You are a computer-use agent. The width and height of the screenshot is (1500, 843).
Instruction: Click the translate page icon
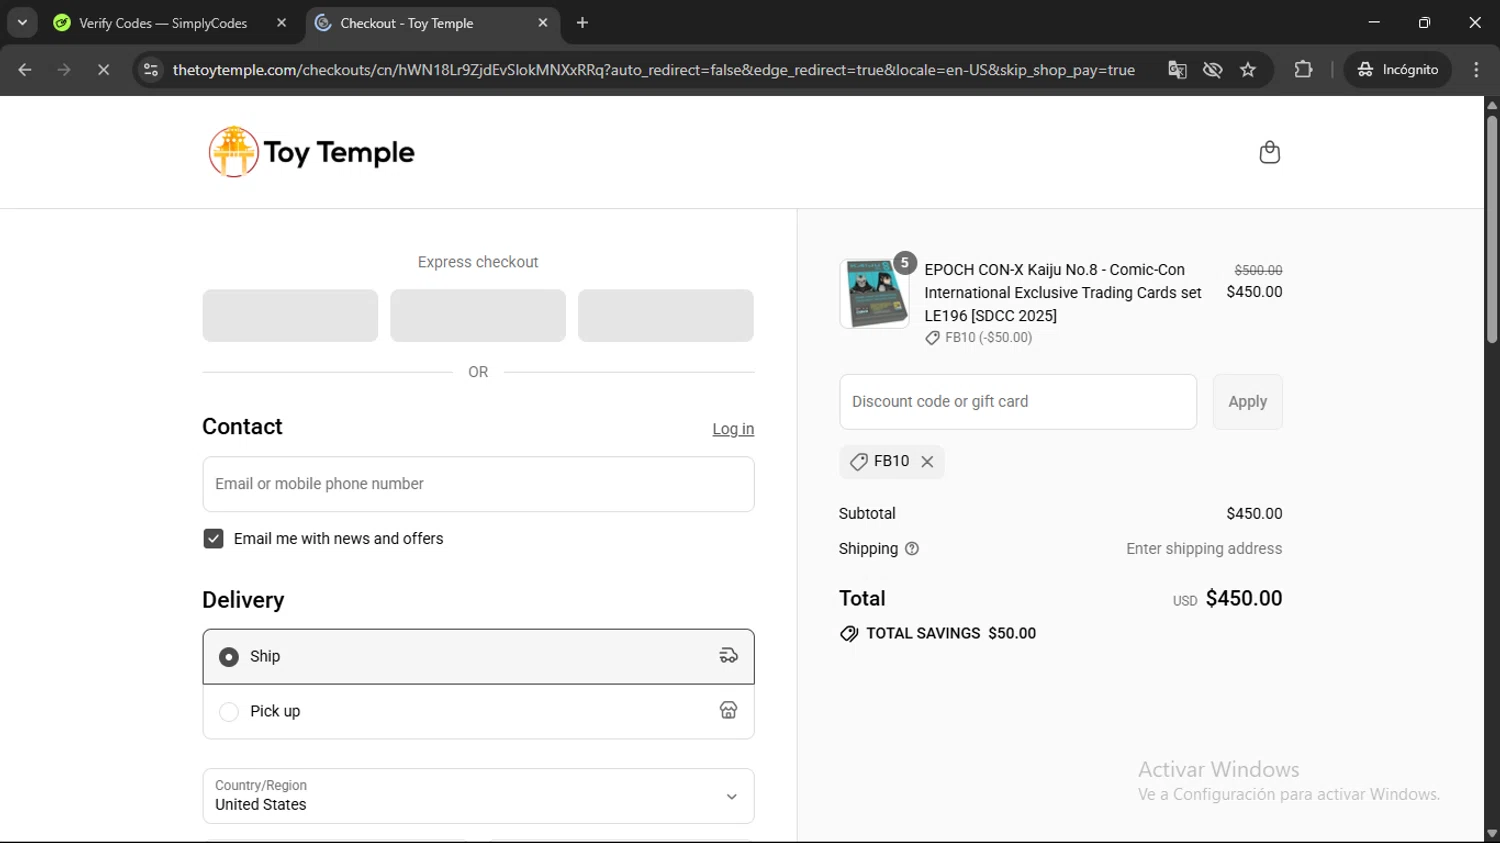click(1177, 70)
